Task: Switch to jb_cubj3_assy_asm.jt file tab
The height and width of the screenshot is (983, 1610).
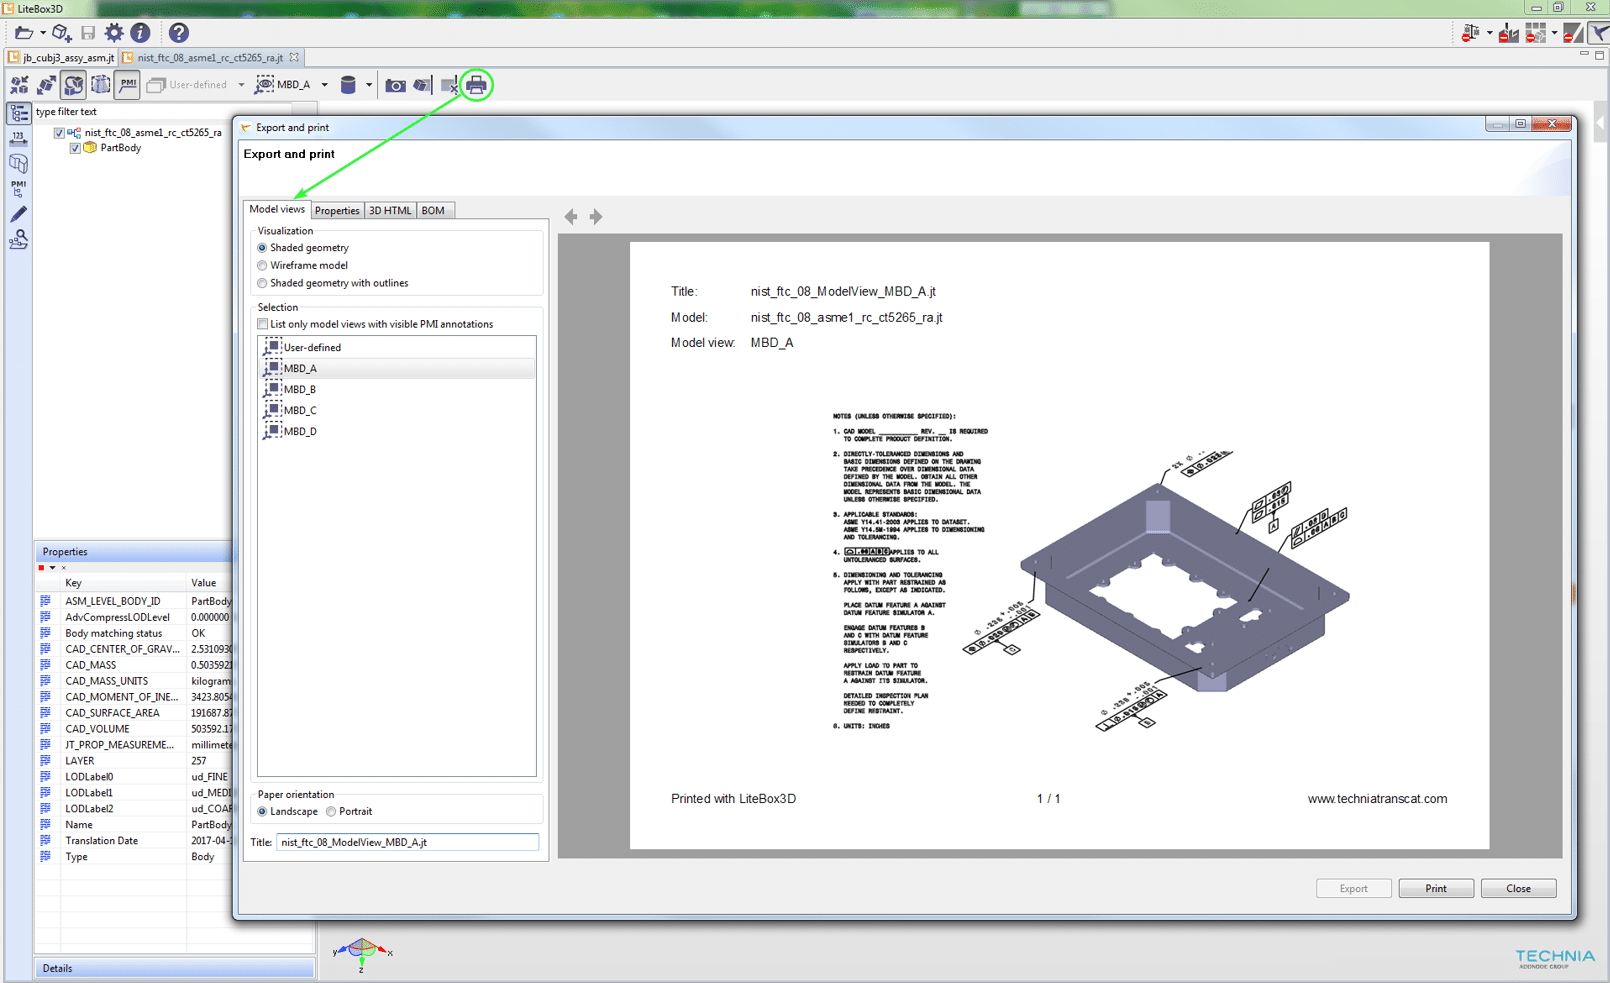Action: click(x=62, y=58)
